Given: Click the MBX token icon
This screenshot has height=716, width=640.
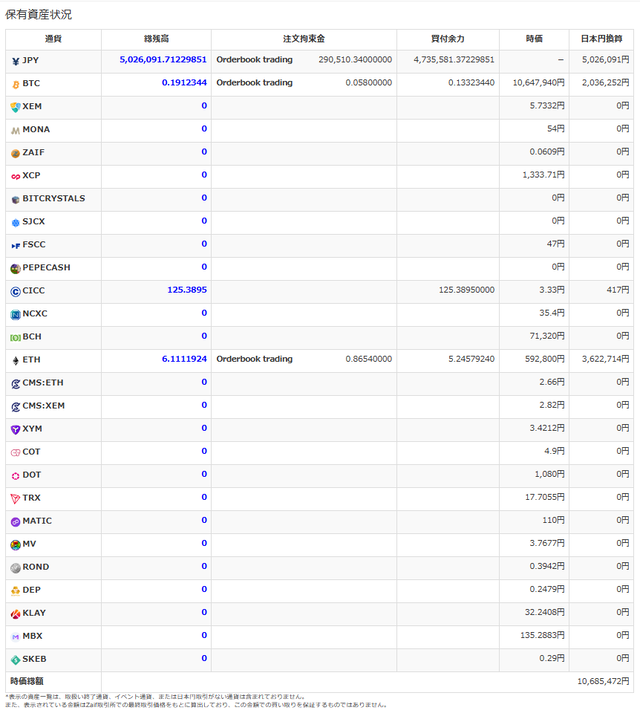Looking at the screenshot, I should coord(16,637).
